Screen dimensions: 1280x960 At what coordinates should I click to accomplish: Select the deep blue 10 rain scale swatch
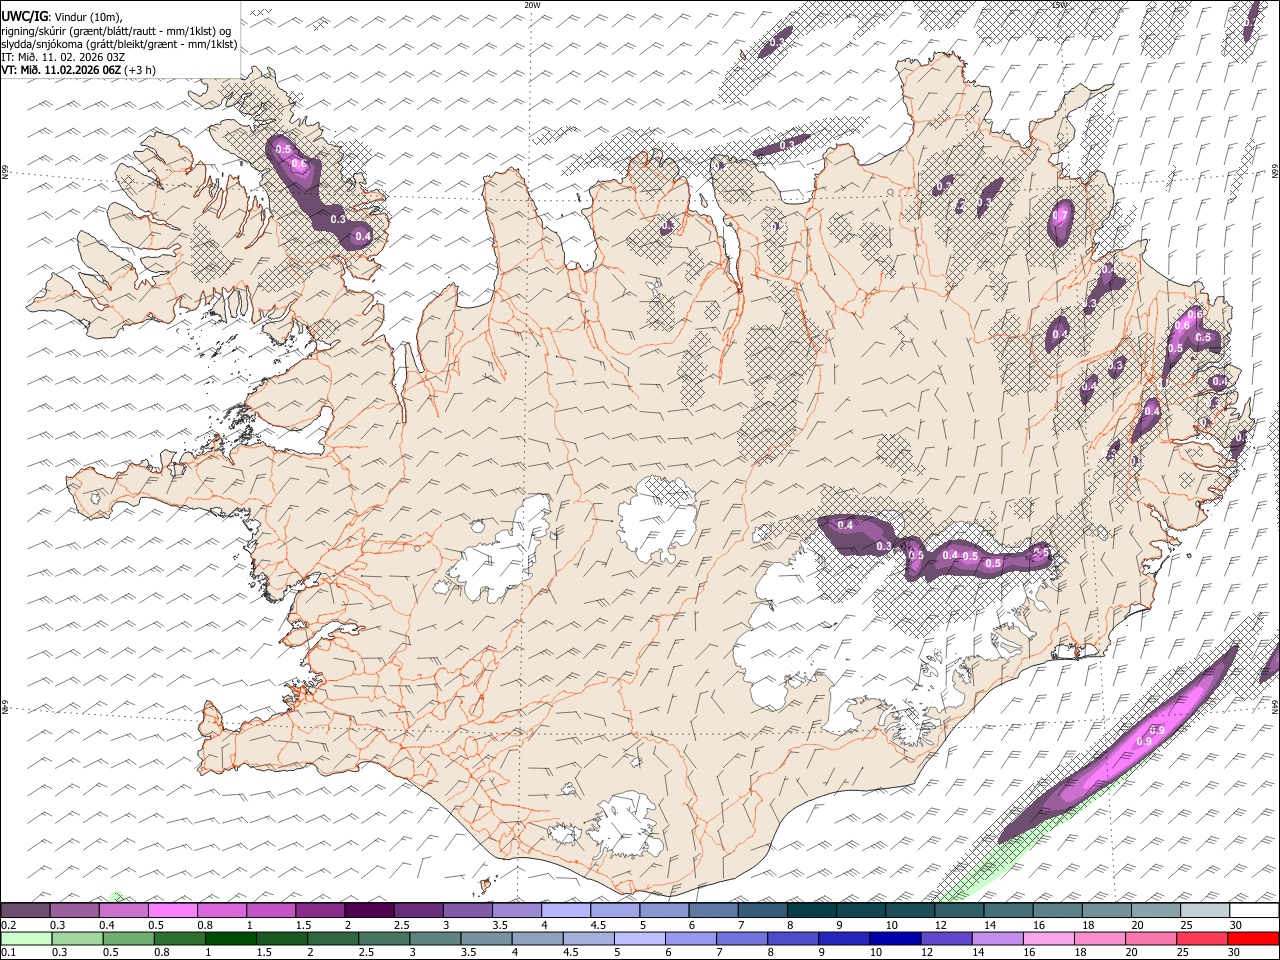click(896, 938)
